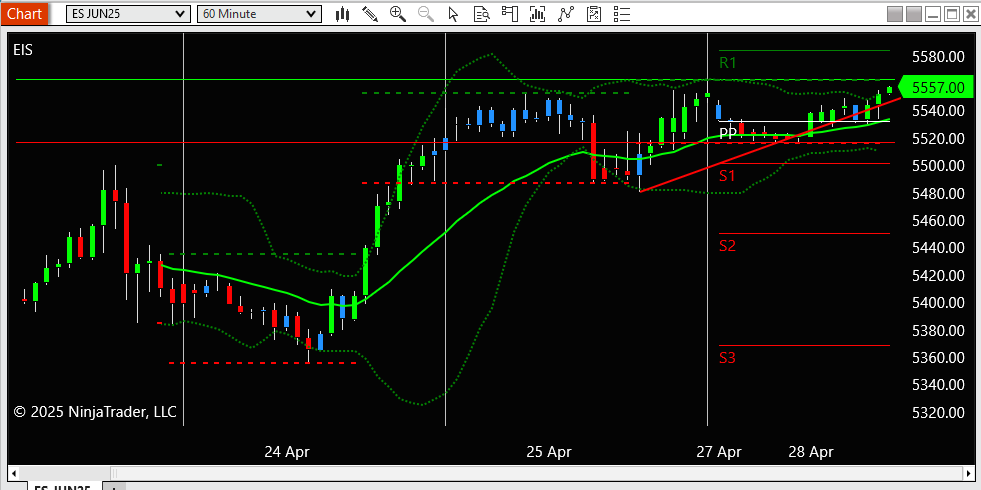981x490 pixels.
Task: Close the chart window
Action: [970, 14]
